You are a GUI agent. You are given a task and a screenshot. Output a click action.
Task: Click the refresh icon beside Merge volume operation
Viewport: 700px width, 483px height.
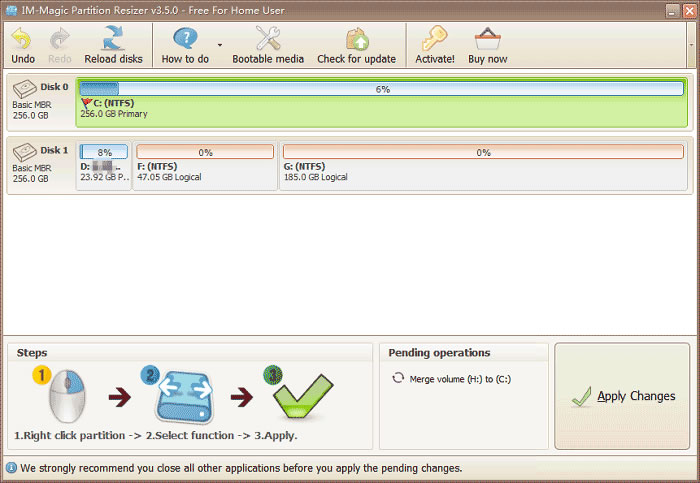pos(398,378)
